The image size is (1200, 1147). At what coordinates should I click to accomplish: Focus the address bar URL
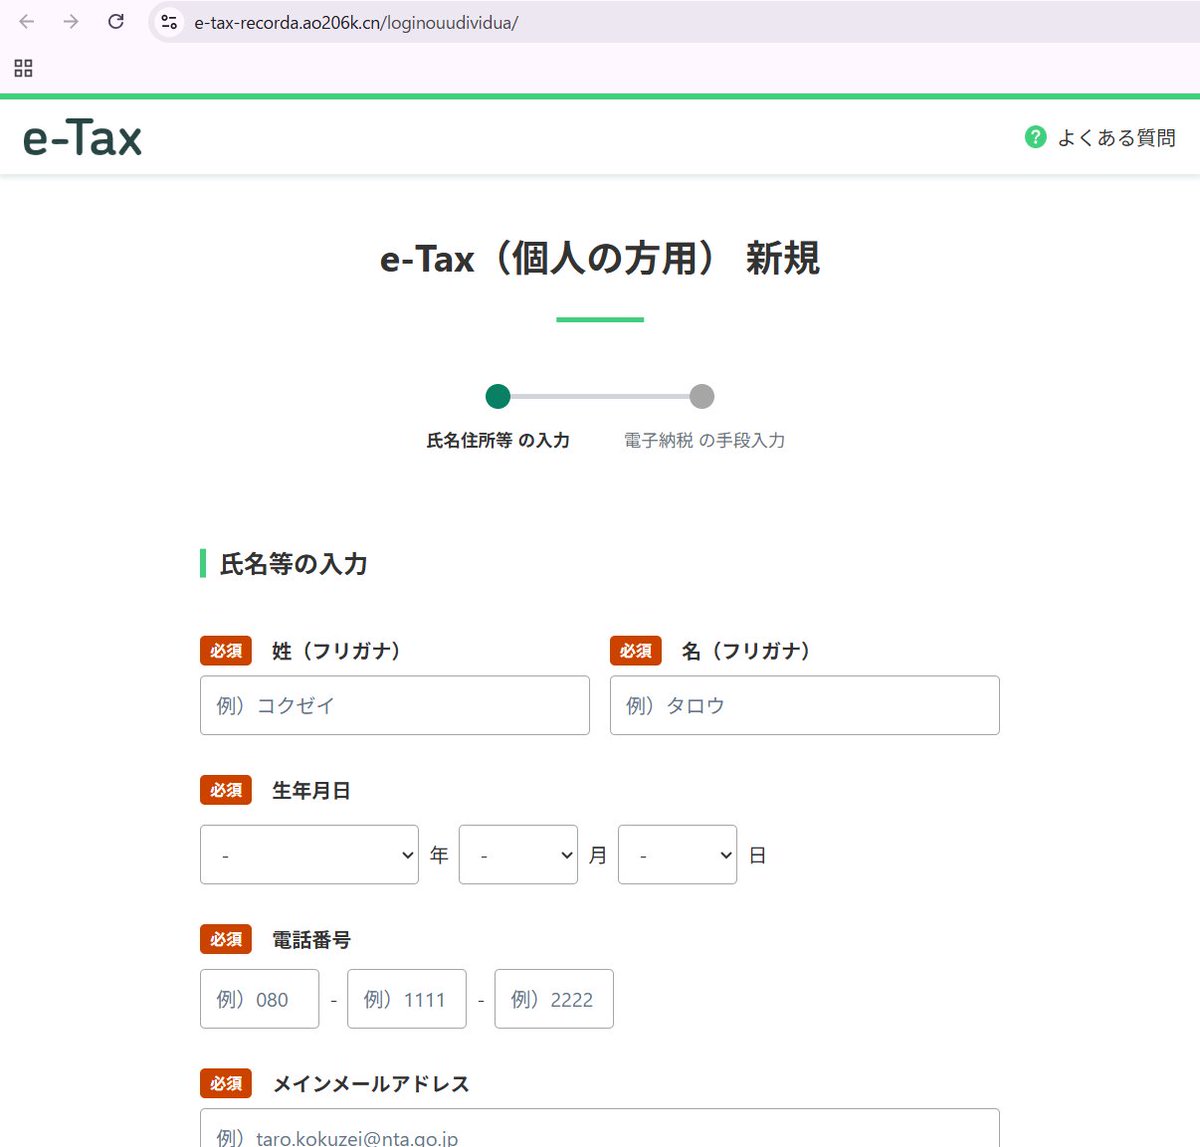[356, 22]
